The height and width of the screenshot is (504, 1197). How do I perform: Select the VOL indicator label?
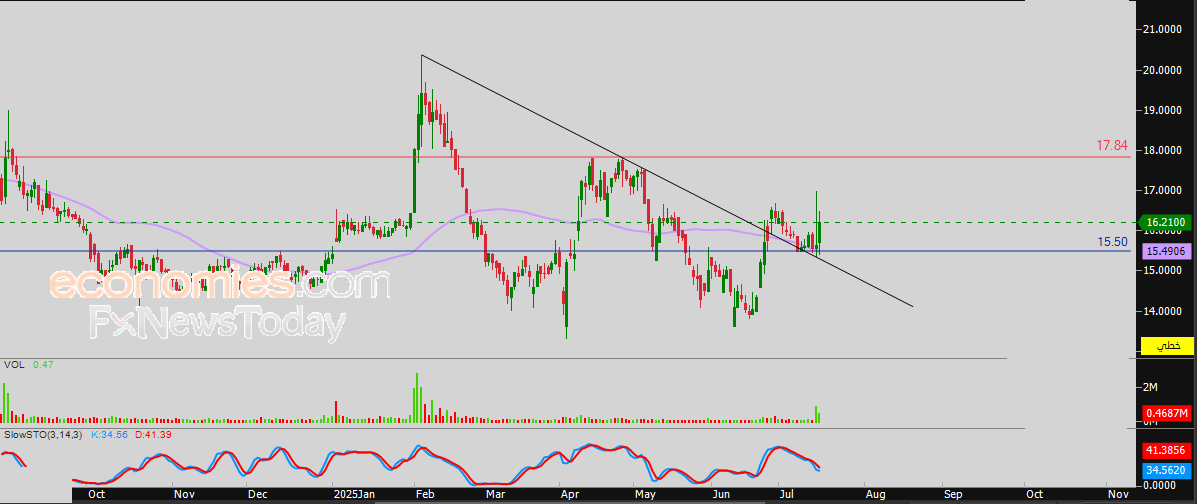pos(14,365)
